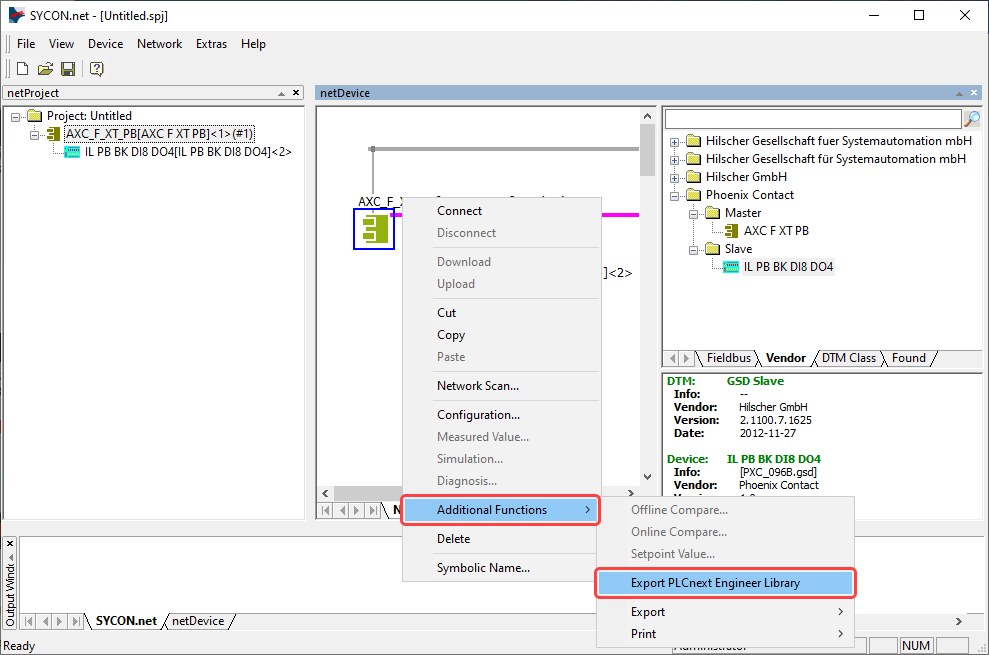The width and height of the screenshot is (989, 655).
Task: Click Export PLCnext Engineer Library
Action: coord(725,583)
